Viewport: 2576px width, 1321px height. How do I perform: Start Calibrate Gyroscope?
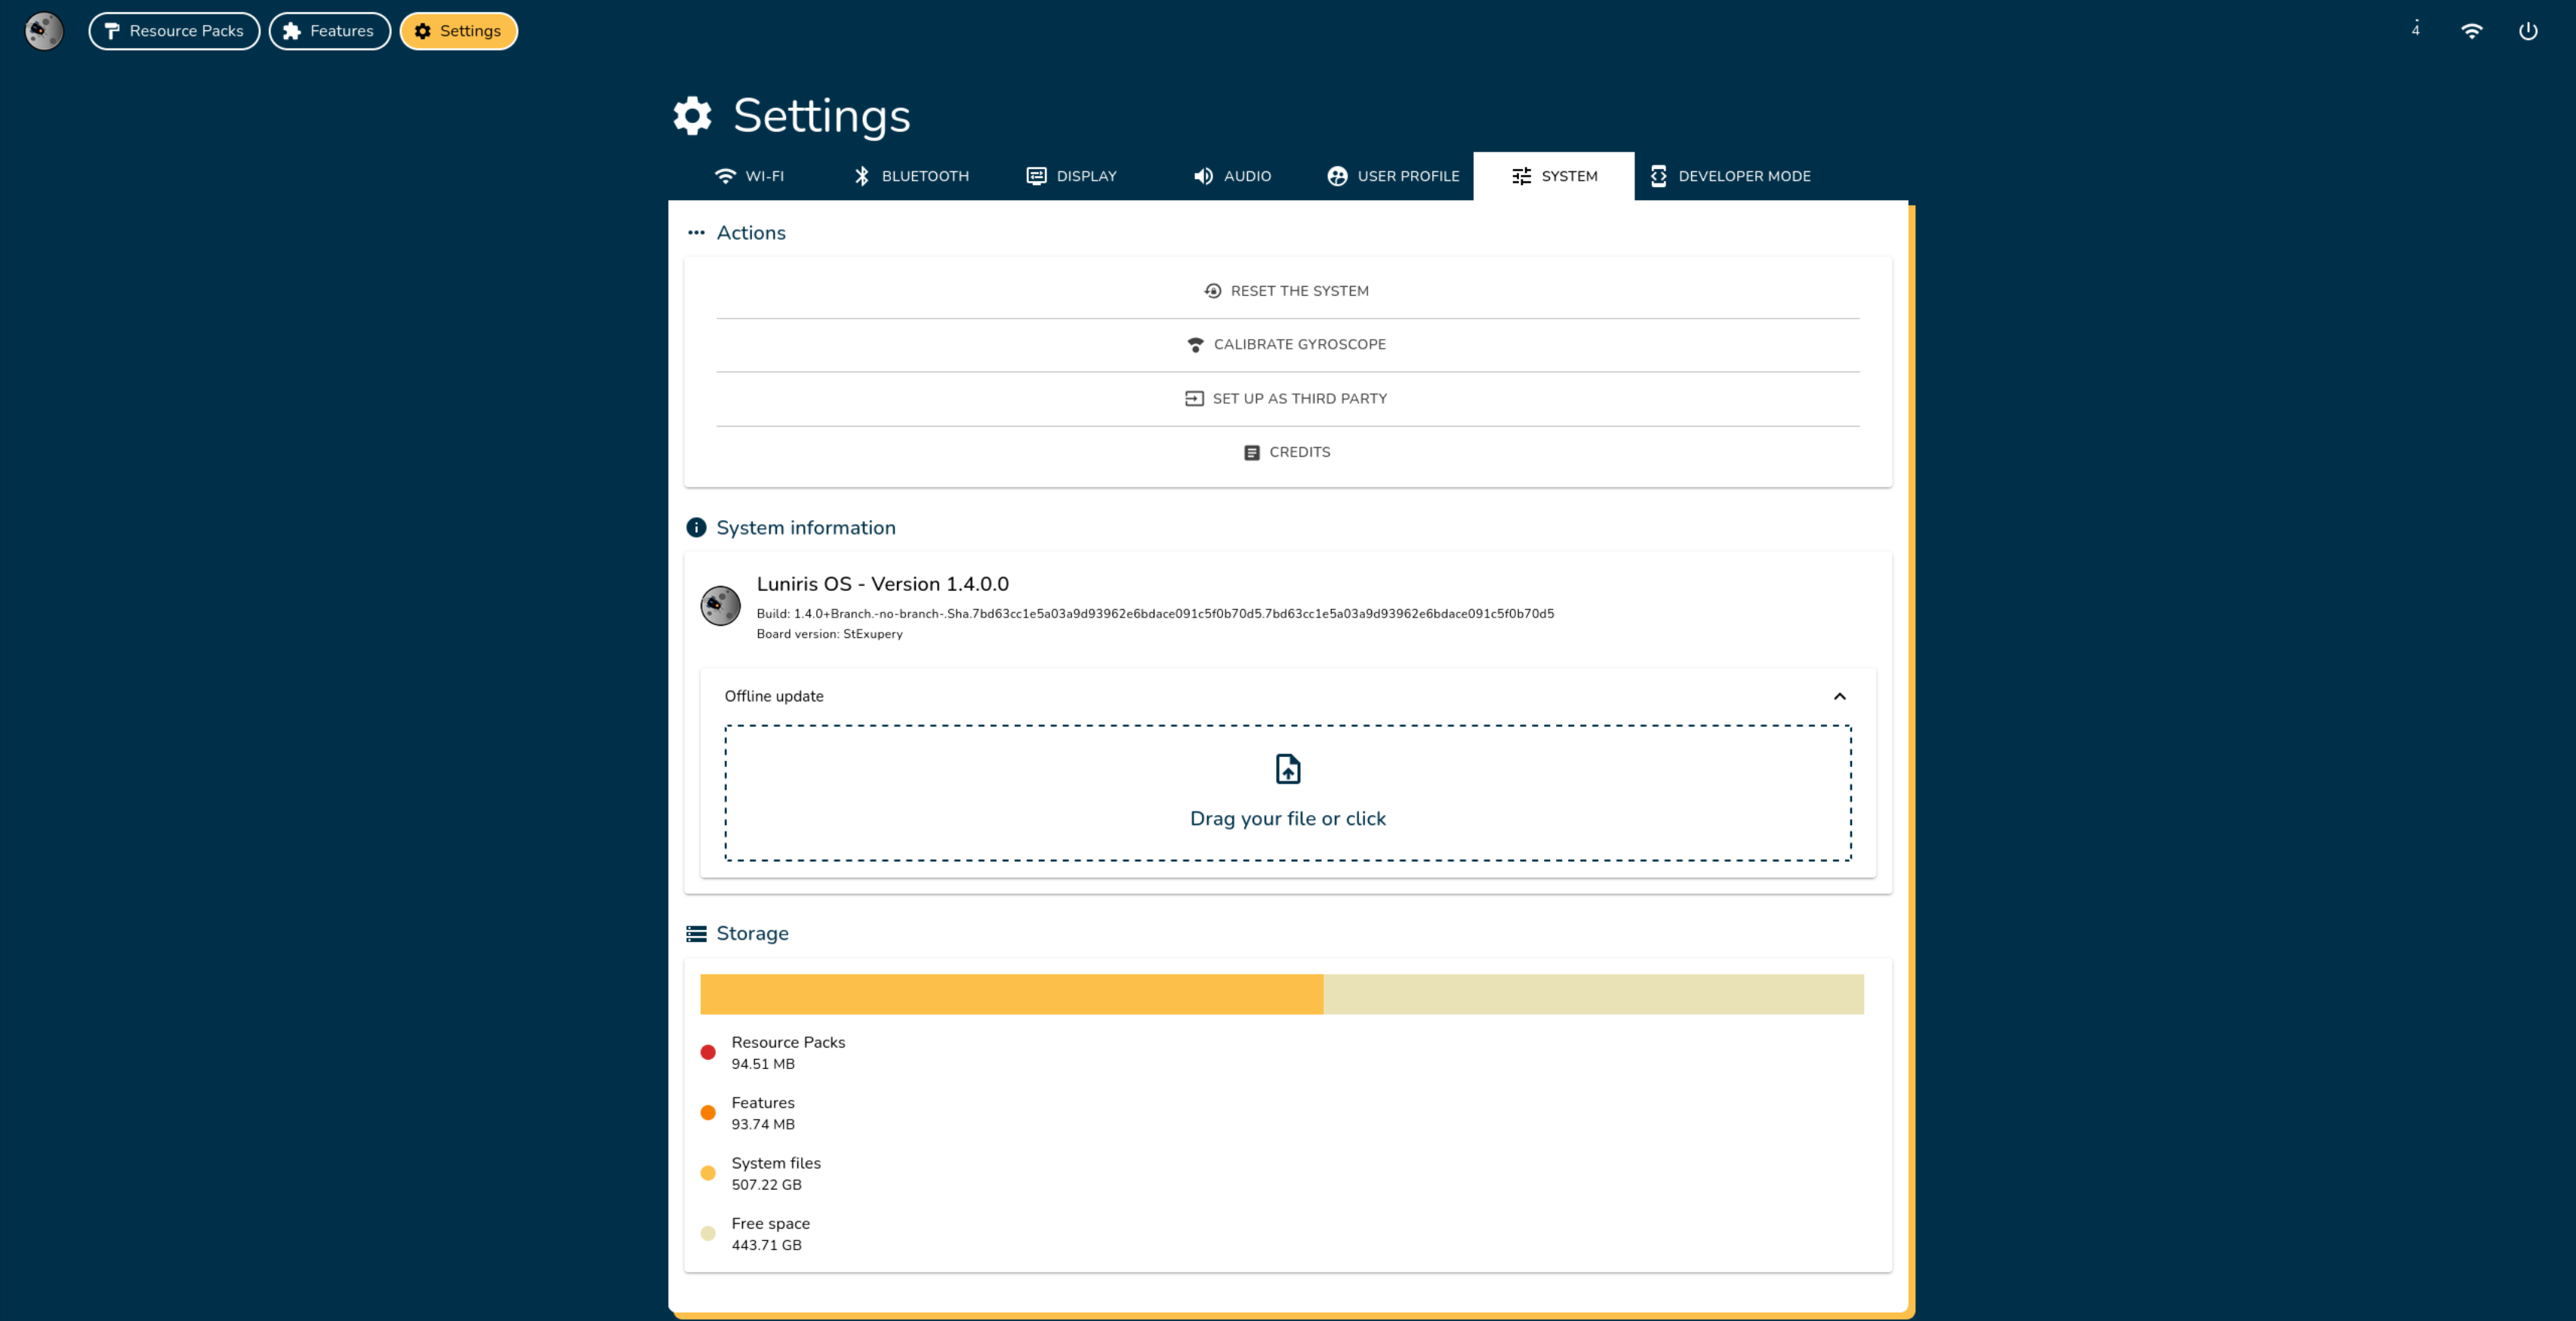tap(1288, 344)
